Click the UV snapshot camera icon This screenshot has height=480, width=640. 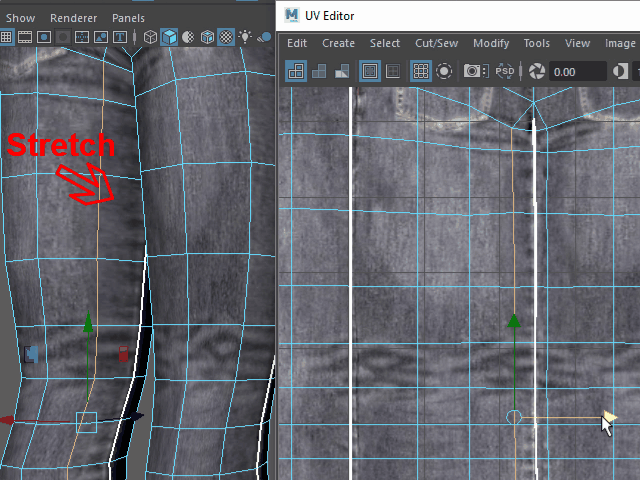click(474, 71)
